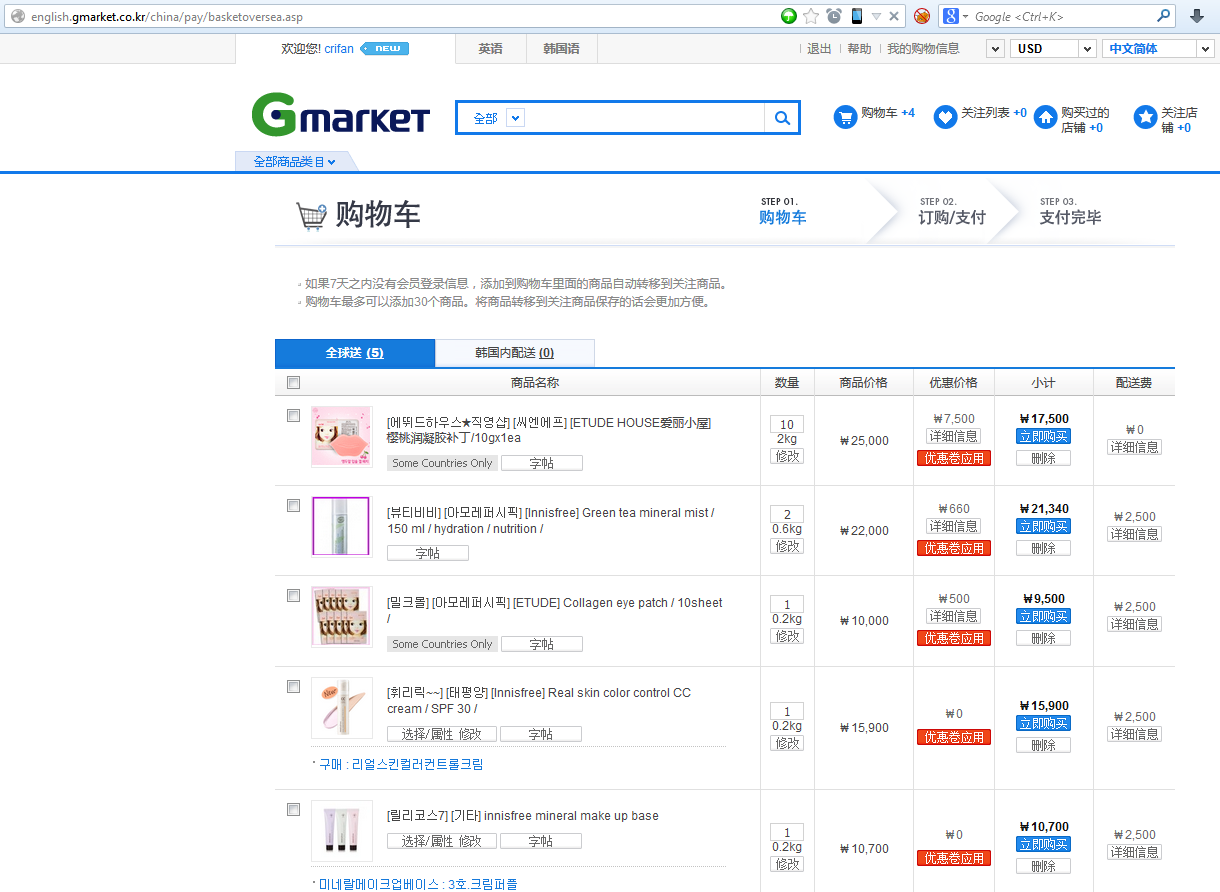Screen dimensions: 1220x892
Task: Click the alarm clock icon in address bar
Action: [x=834, y=16]
